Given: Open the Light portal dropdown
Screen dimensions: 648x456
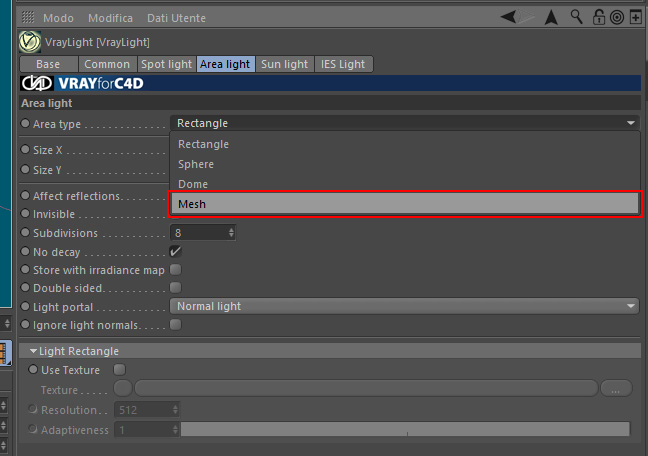Looking at the screenshot, I should tap(404, 306).
